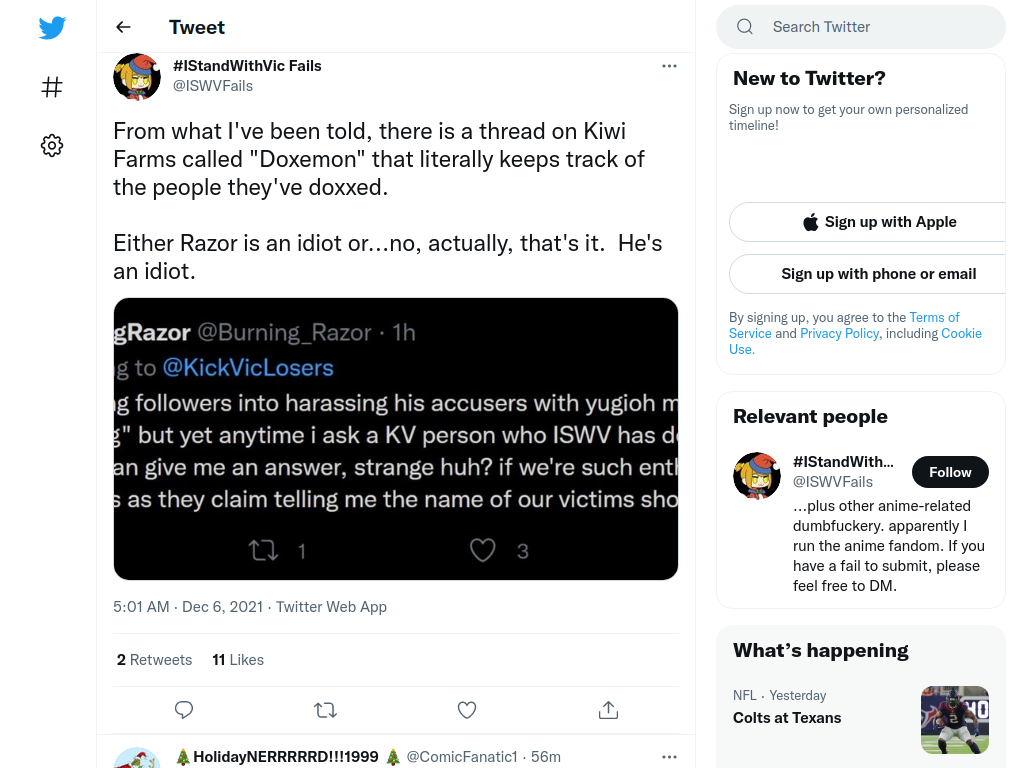View the 2 Retweets list

(x=154, y=660)
